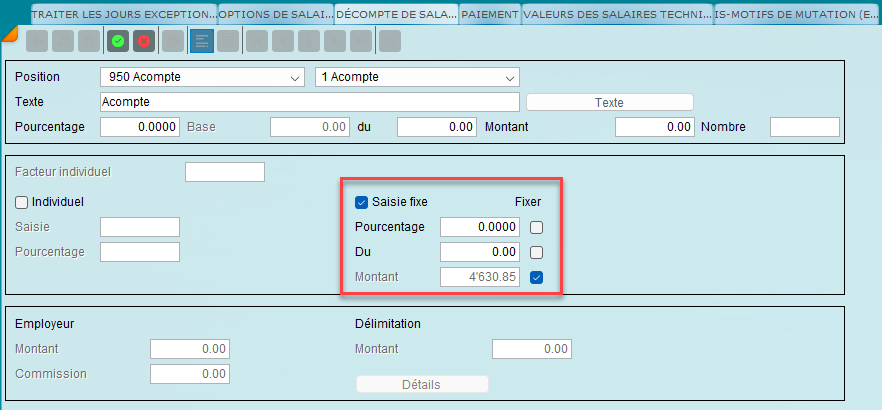Image resolution: width=882 pixels, height=410 pixels.
Task: Click the orange corner marker icon
Action: pos(8,31)
